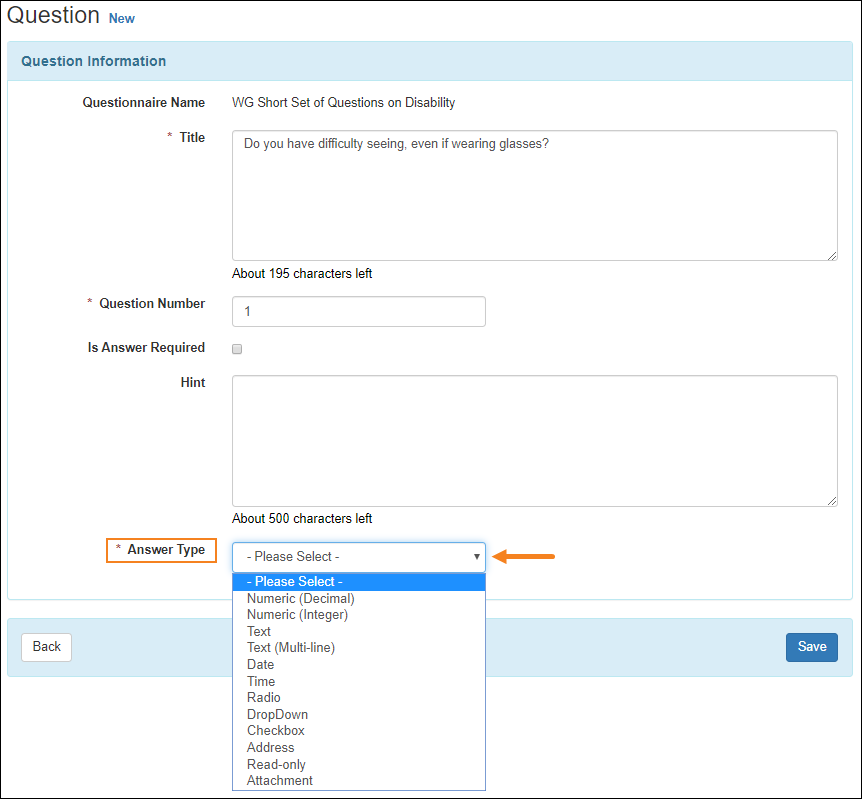Focus the Question Number field

(x=358, y=311)
